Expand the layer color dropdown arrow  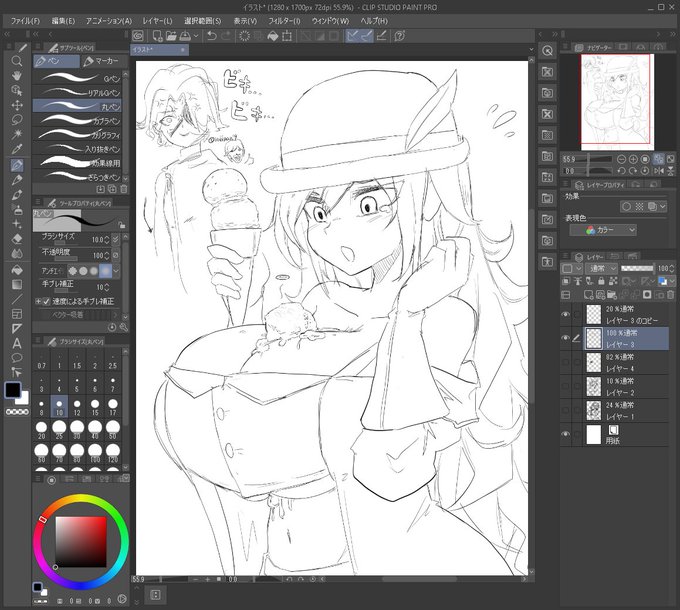click(x=672, y=281)
